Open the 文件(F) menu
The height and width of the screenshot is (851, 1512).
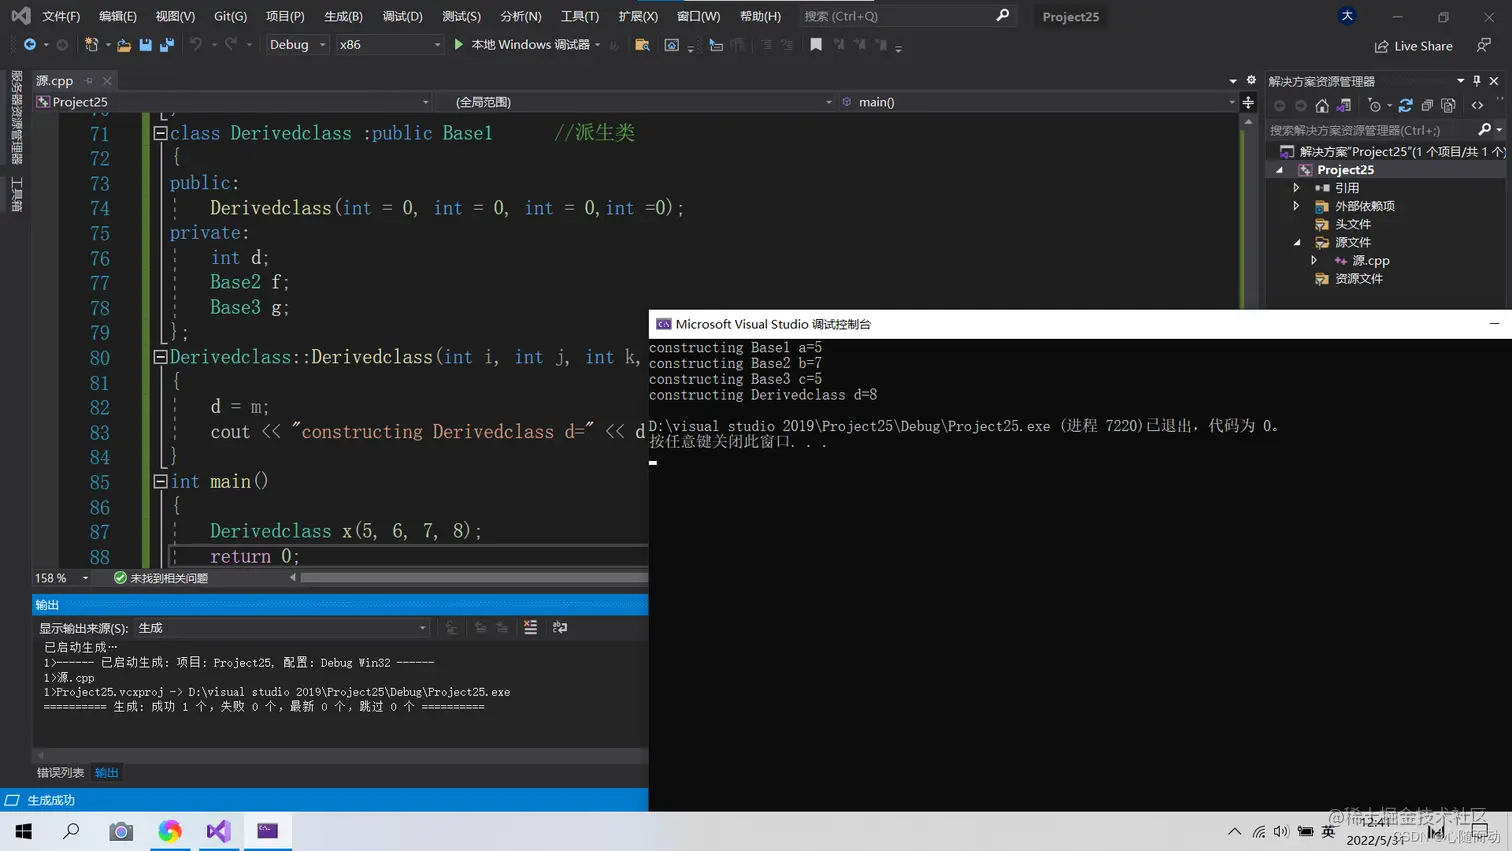(61, 16)
